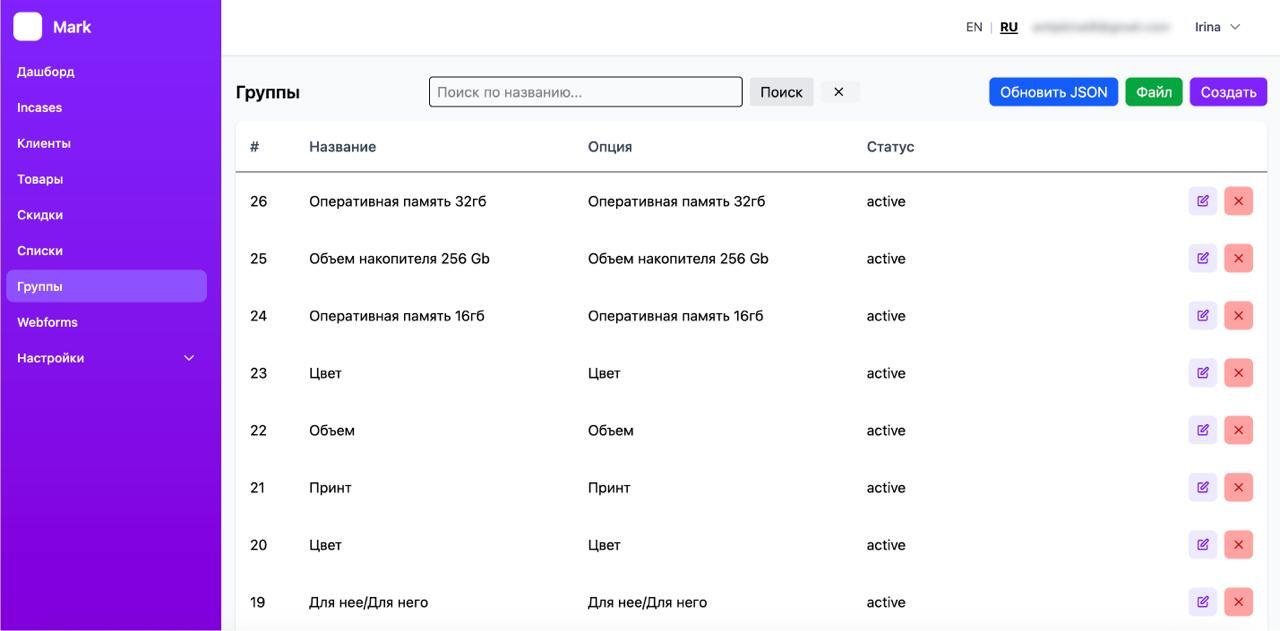Screen dimensions: 1280x631
Task: Go to Скидки in the sidebar
Action: (40, 215)
